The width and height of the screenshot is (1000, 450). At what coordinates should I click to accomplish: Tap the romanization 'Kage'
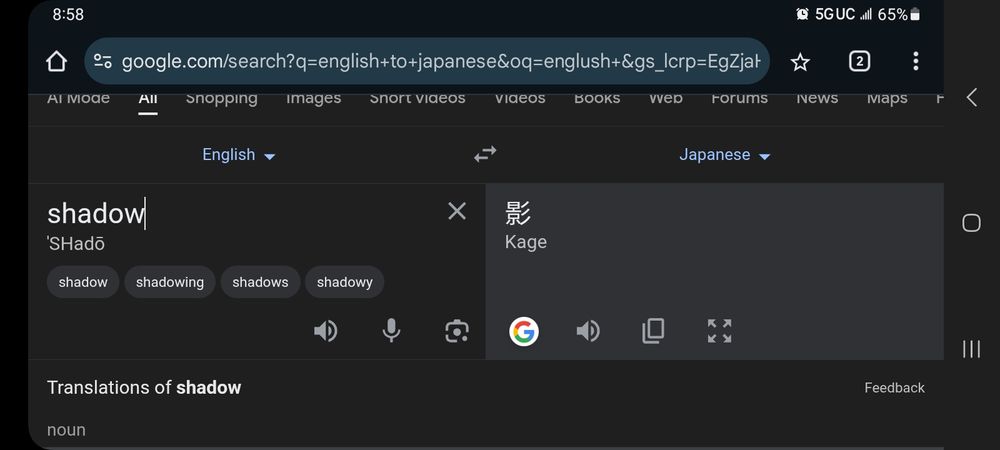click(x=526, y=242)
